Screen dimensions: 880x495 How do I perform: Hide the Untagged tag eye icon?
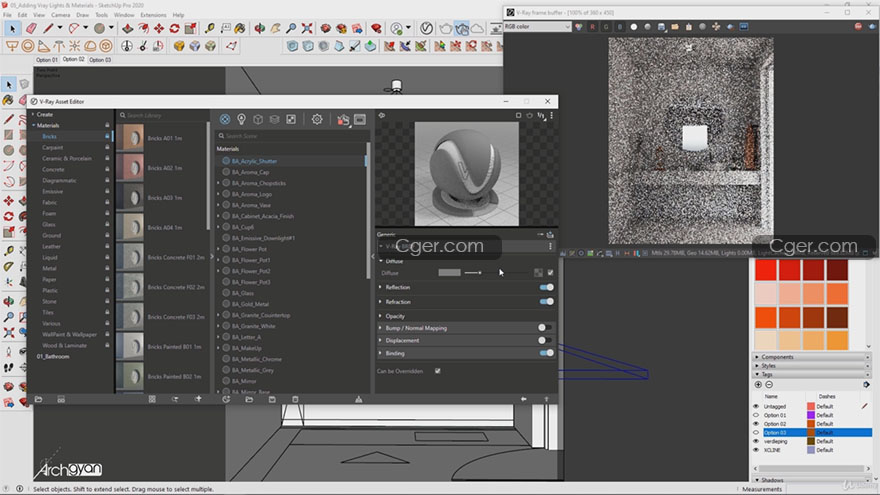click(756, 406)
